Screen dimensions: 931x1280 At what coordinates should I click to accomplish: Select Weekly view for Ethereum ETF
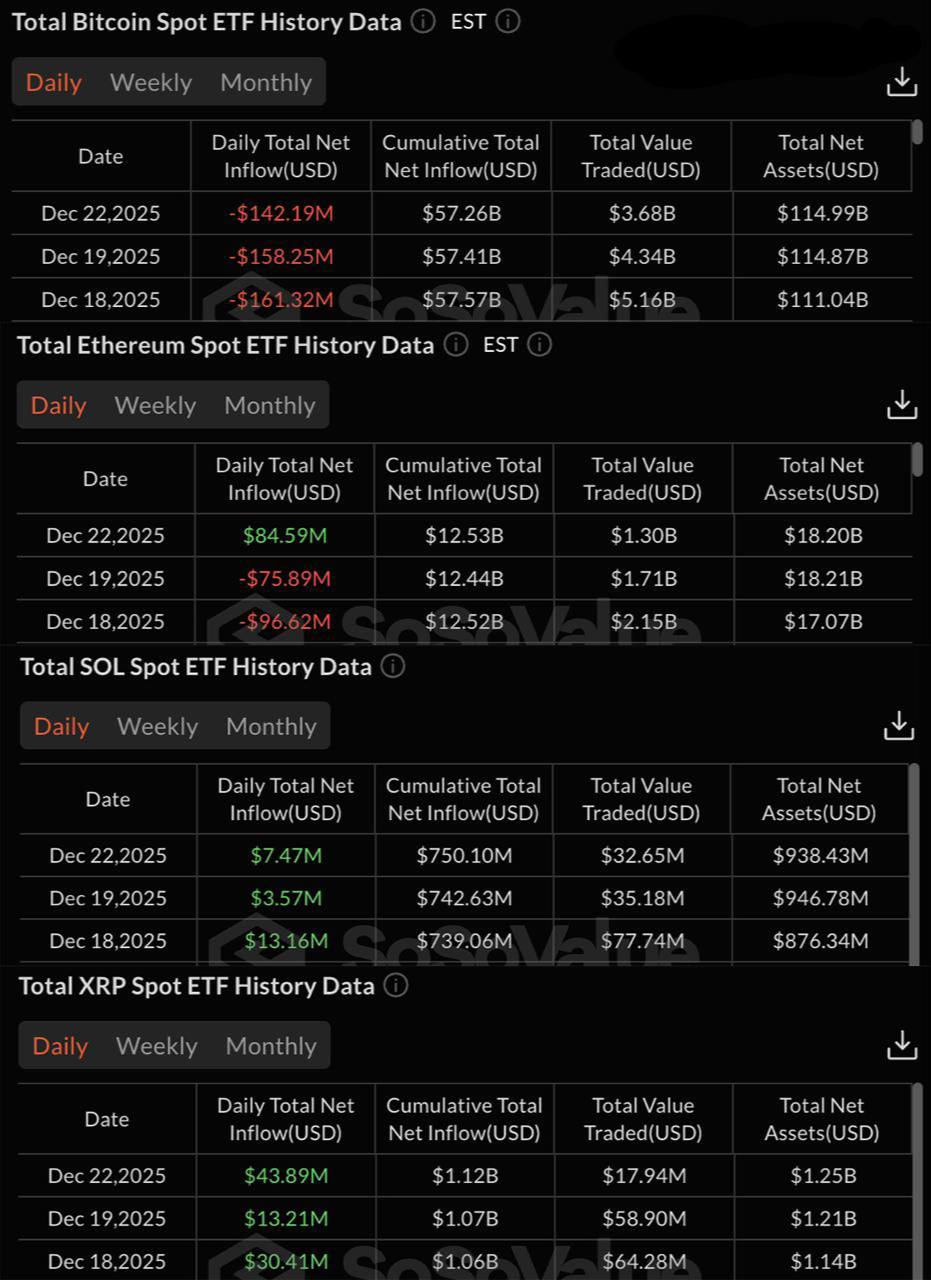pyautogui.click(x=155, y=405)
